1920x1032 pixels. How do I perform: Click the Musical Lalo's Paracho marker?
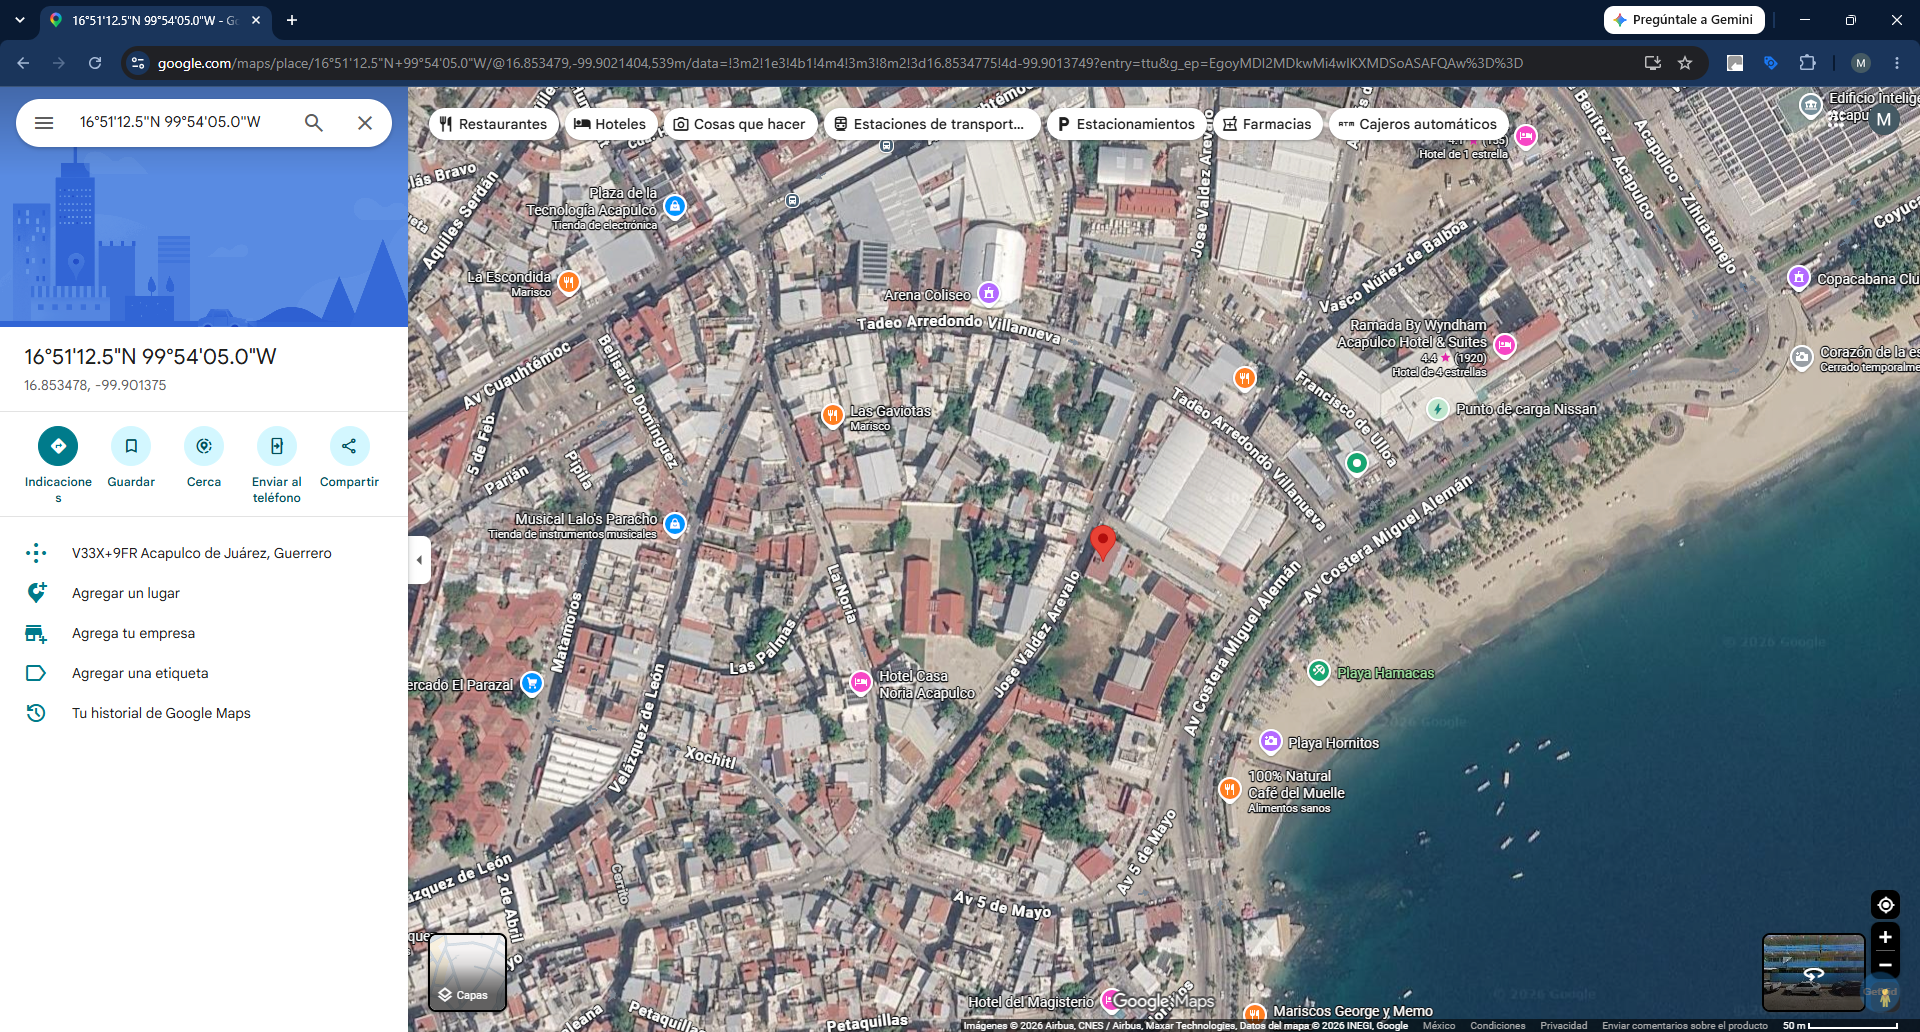[675, 524]
